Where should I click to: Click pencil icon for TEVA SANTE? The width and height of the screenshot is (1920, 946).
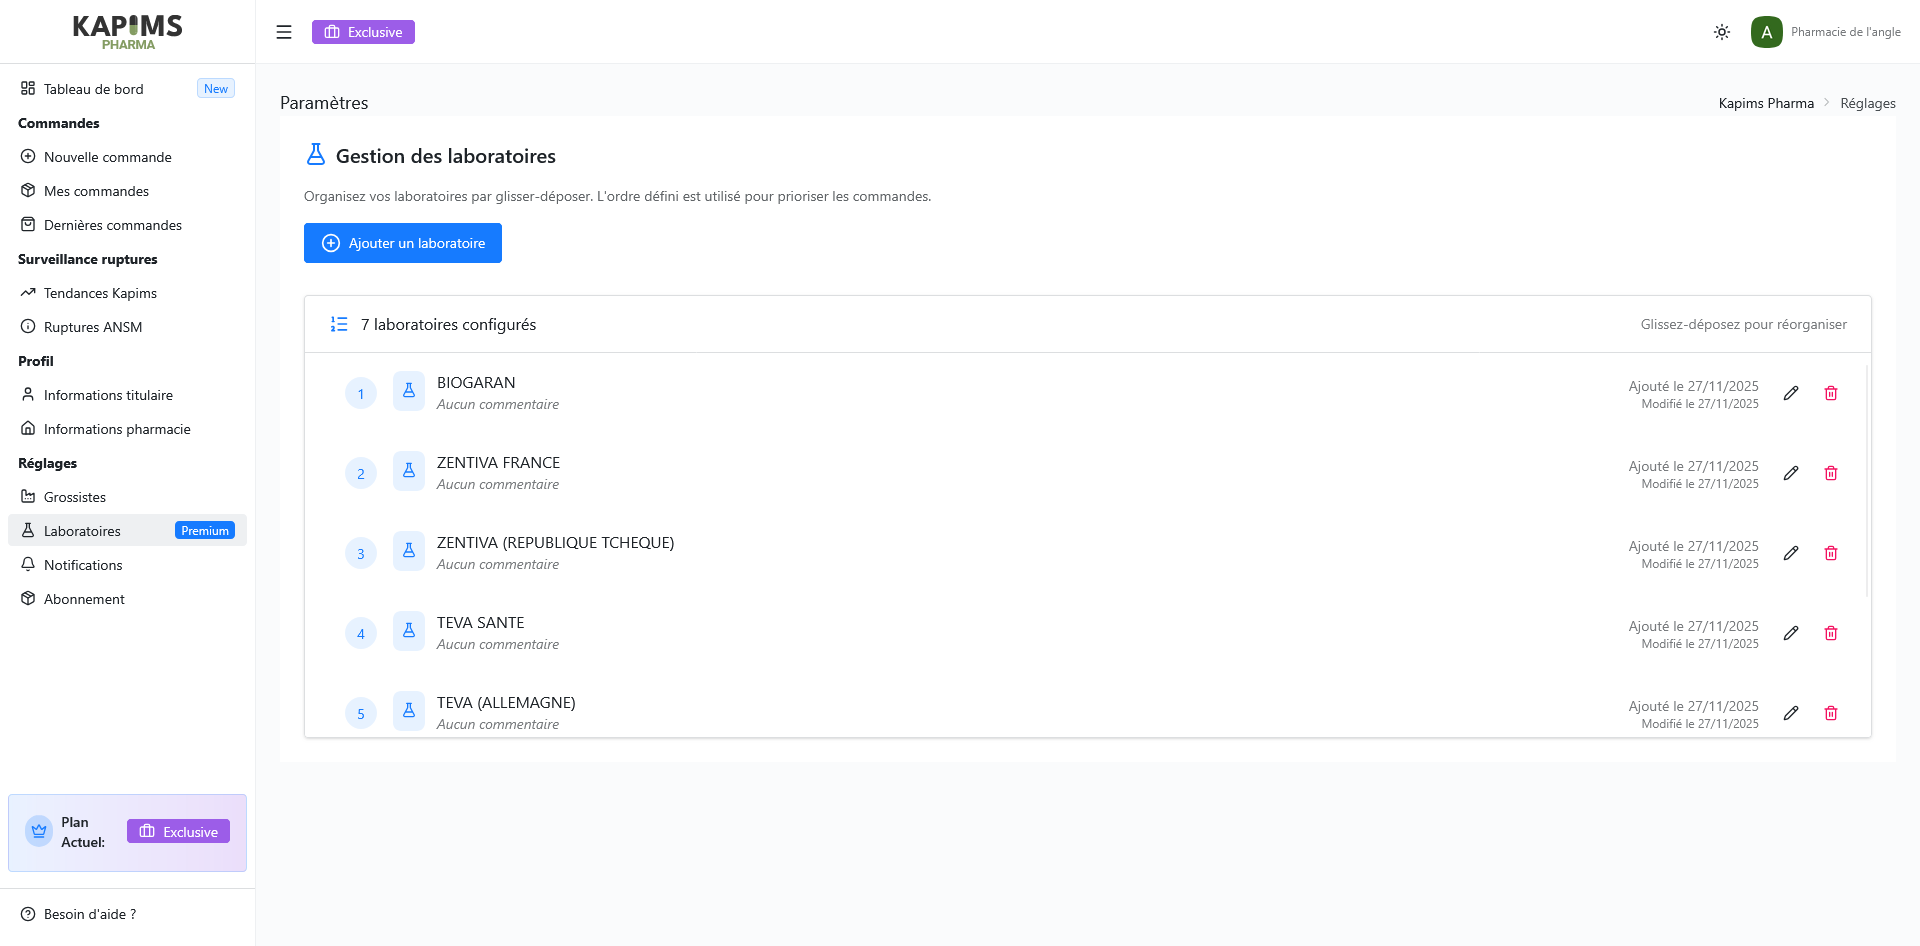click(1791, 634)
